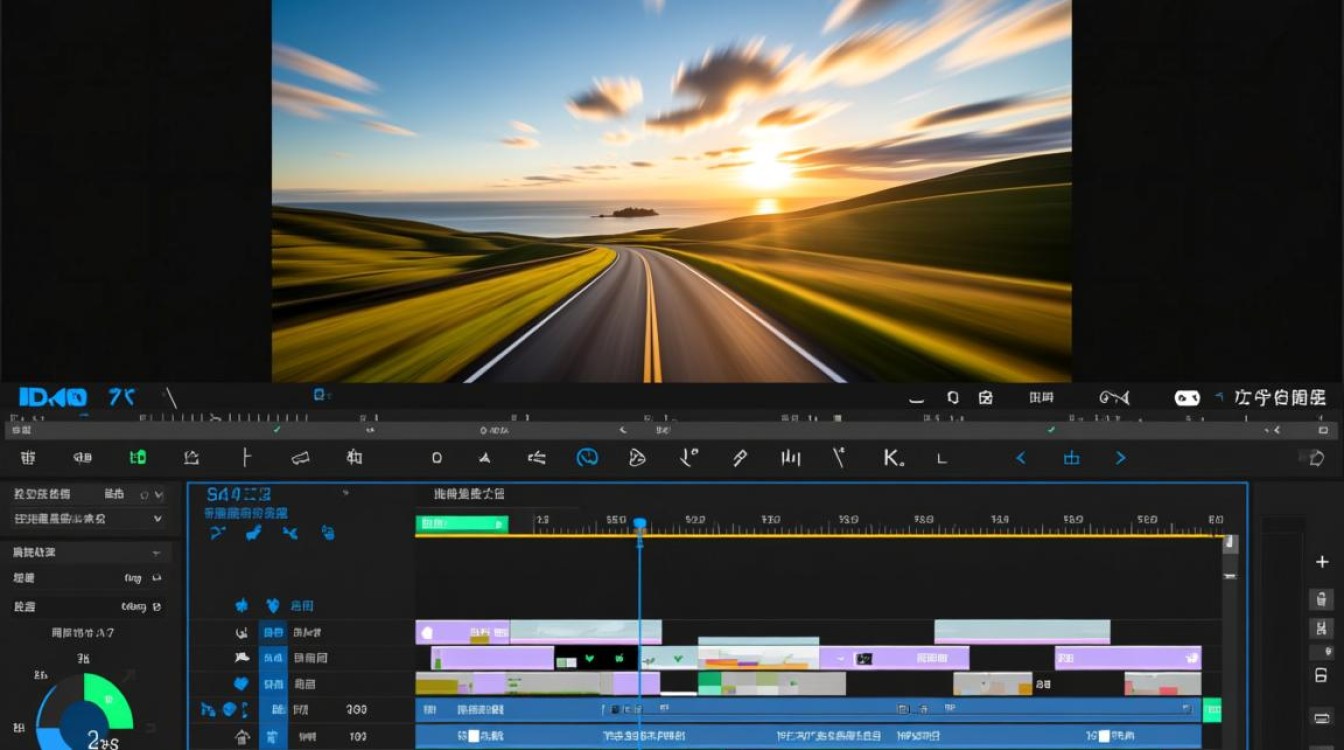Viewport: 1344px width, 750px height.
Task: Click the blue right arrow in the toolbar
Action: (1120, 458)
